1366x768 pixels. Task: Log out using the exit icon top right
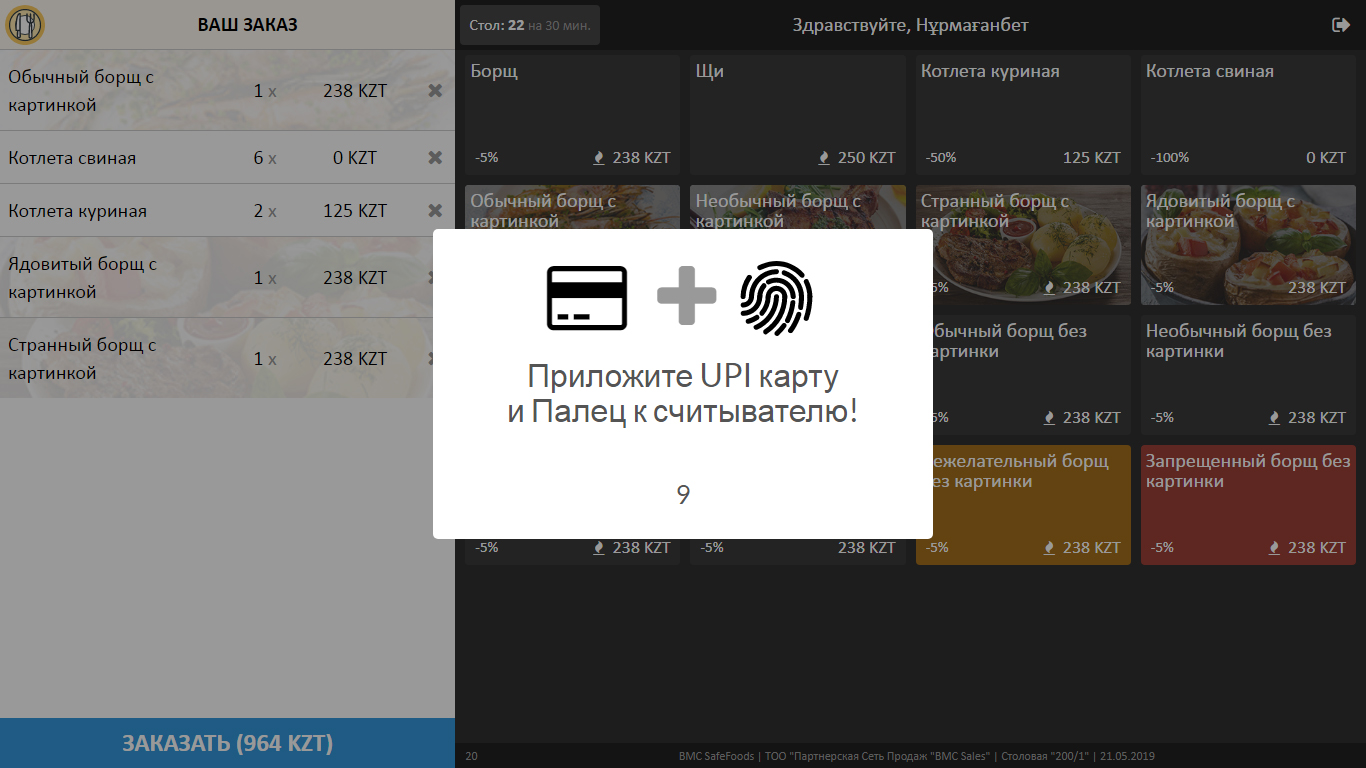pyautogui.click(x=1341, y=24)
